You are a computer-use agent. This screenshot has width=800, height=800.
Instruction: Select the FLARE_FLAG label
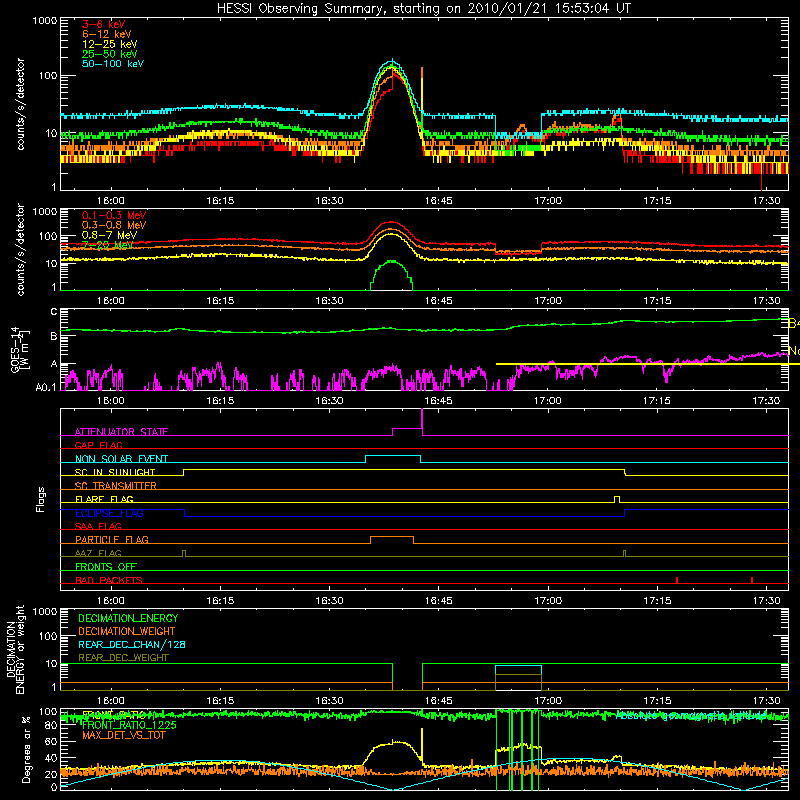click(x=104, y=499)
